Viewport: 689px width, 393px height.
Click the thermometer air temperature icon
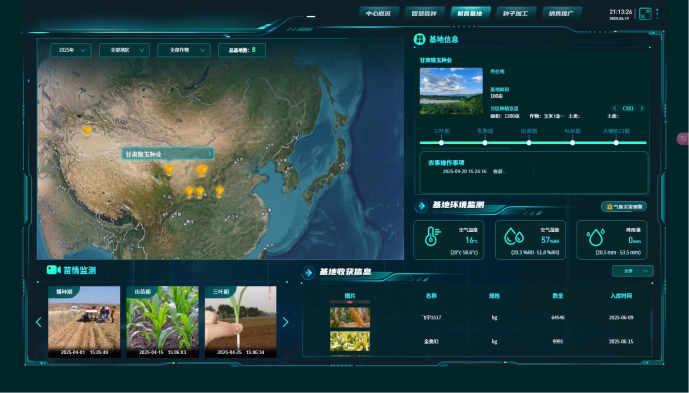(432, 237)
